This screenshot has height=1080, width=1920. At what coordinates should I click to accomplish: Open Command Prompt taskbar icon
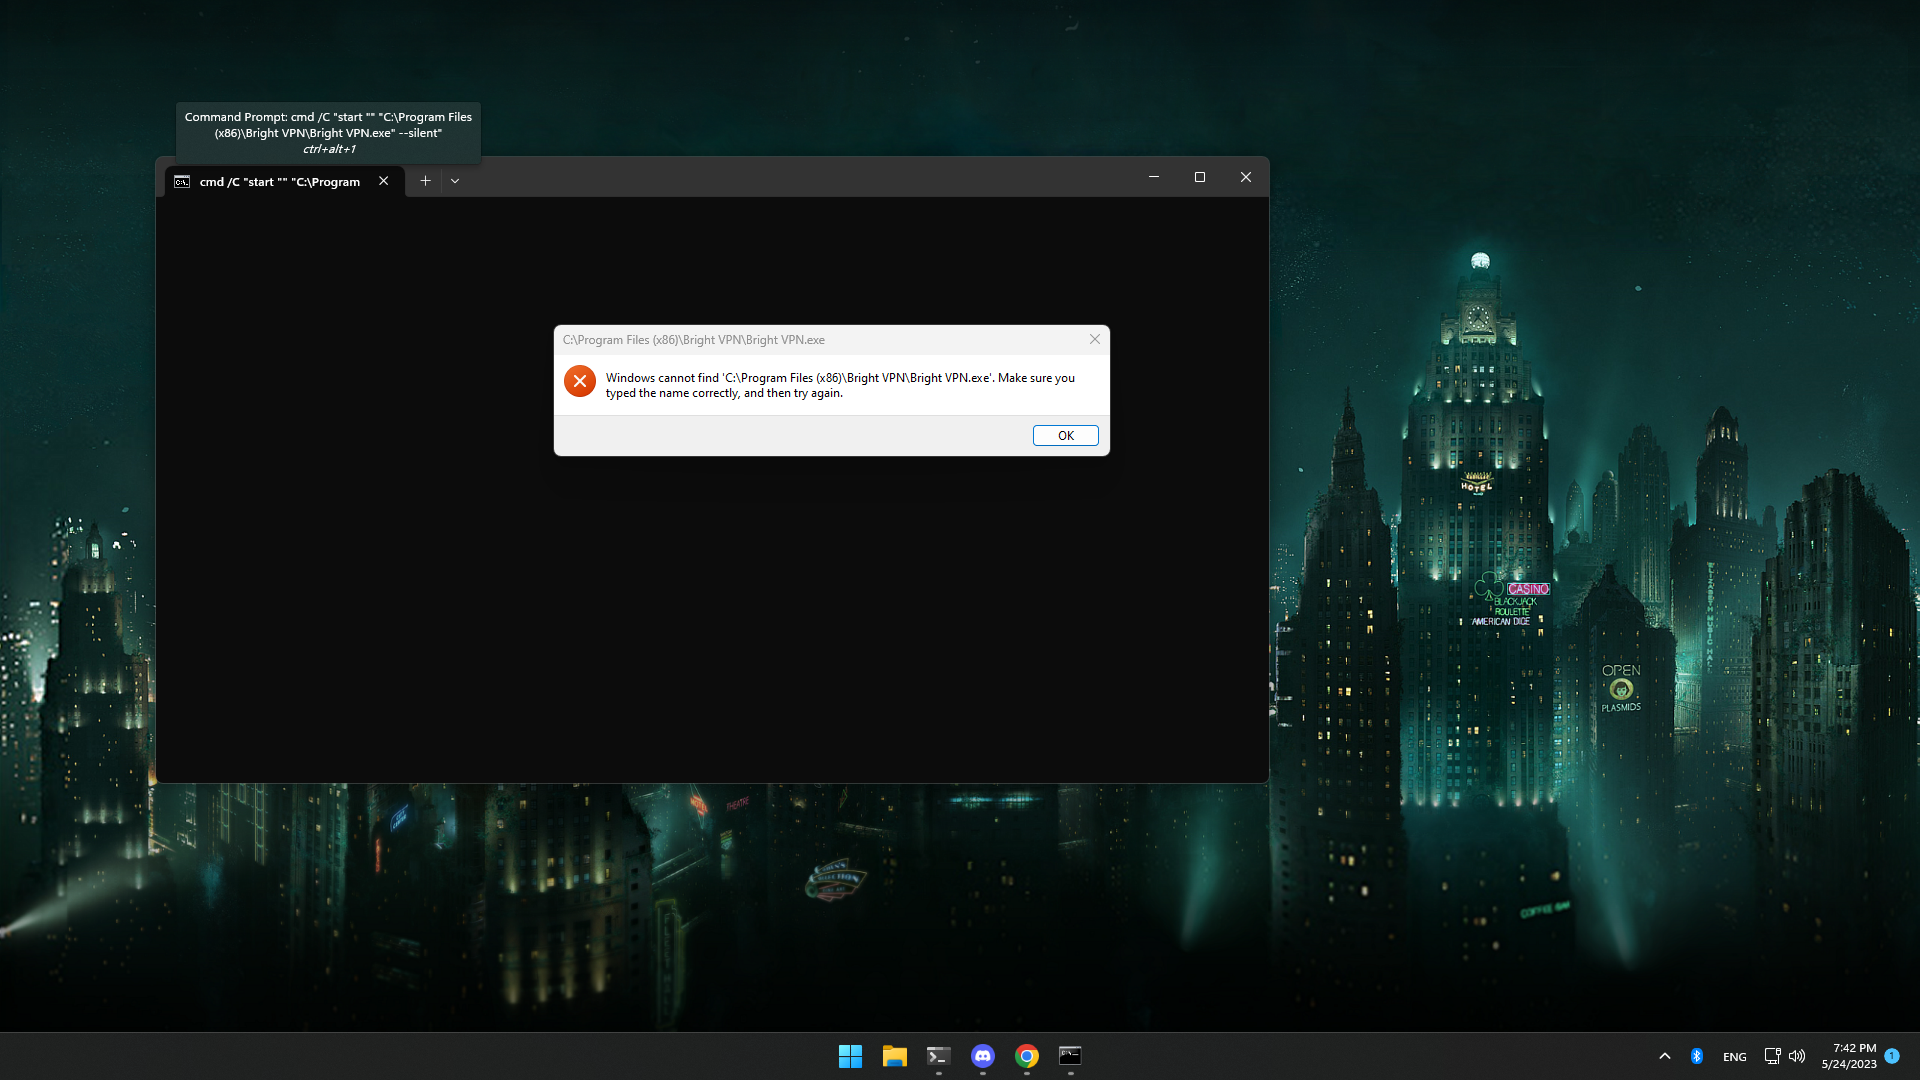(x=1070, y=1056)
